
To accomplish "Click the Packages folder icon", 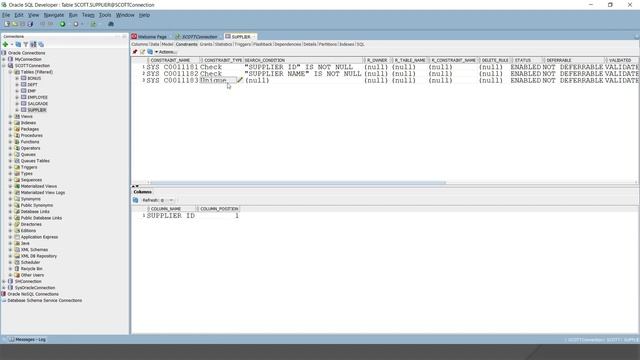I will 17,129.
